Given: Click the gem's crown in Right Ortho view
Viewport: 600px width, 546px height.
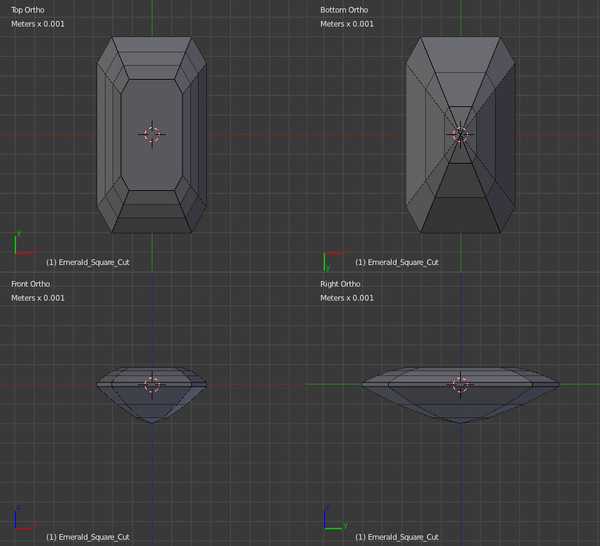Looking at the screenshot, I should point(460,375).
